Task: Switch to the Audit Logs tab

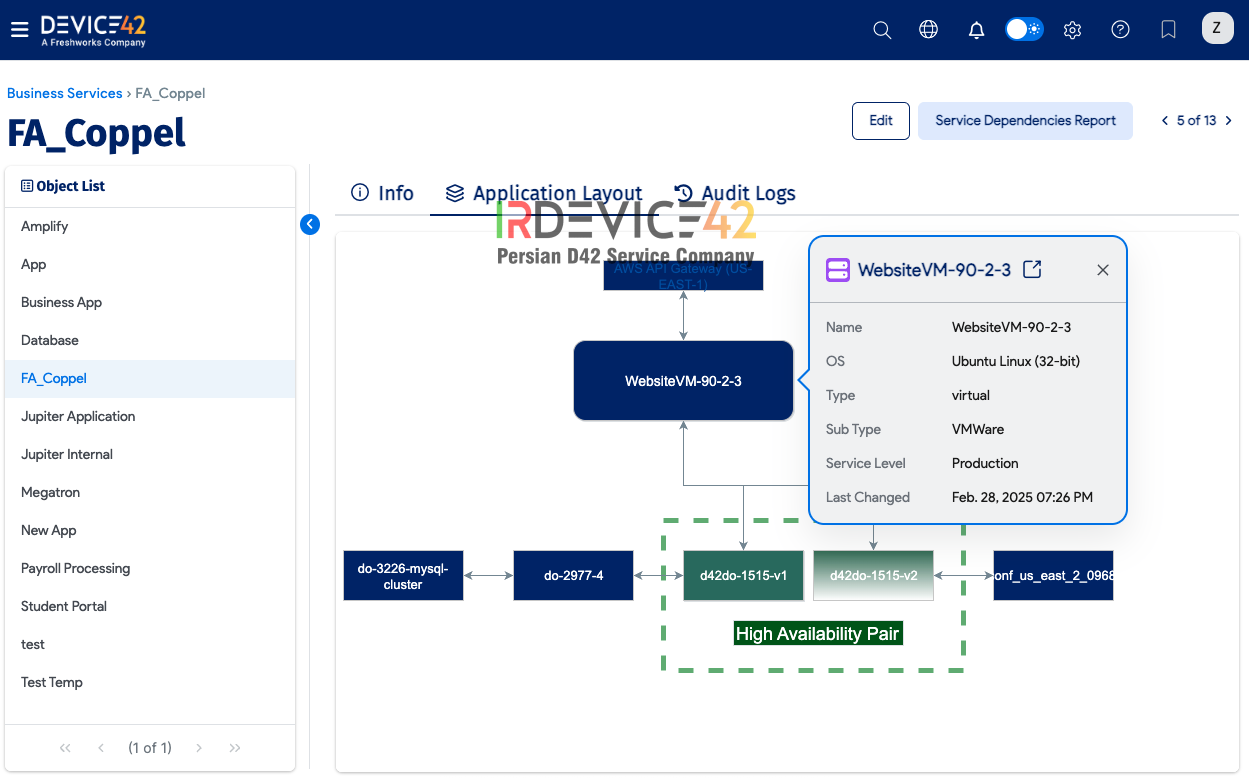Action: (735, 193)
